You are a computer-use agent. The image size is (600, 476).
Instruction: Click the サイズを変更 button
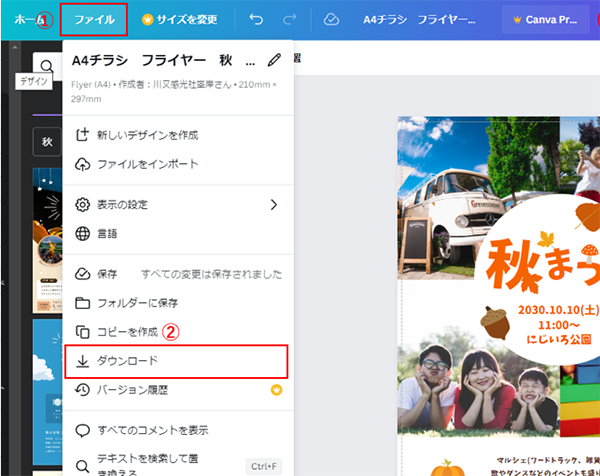point(179,20)
